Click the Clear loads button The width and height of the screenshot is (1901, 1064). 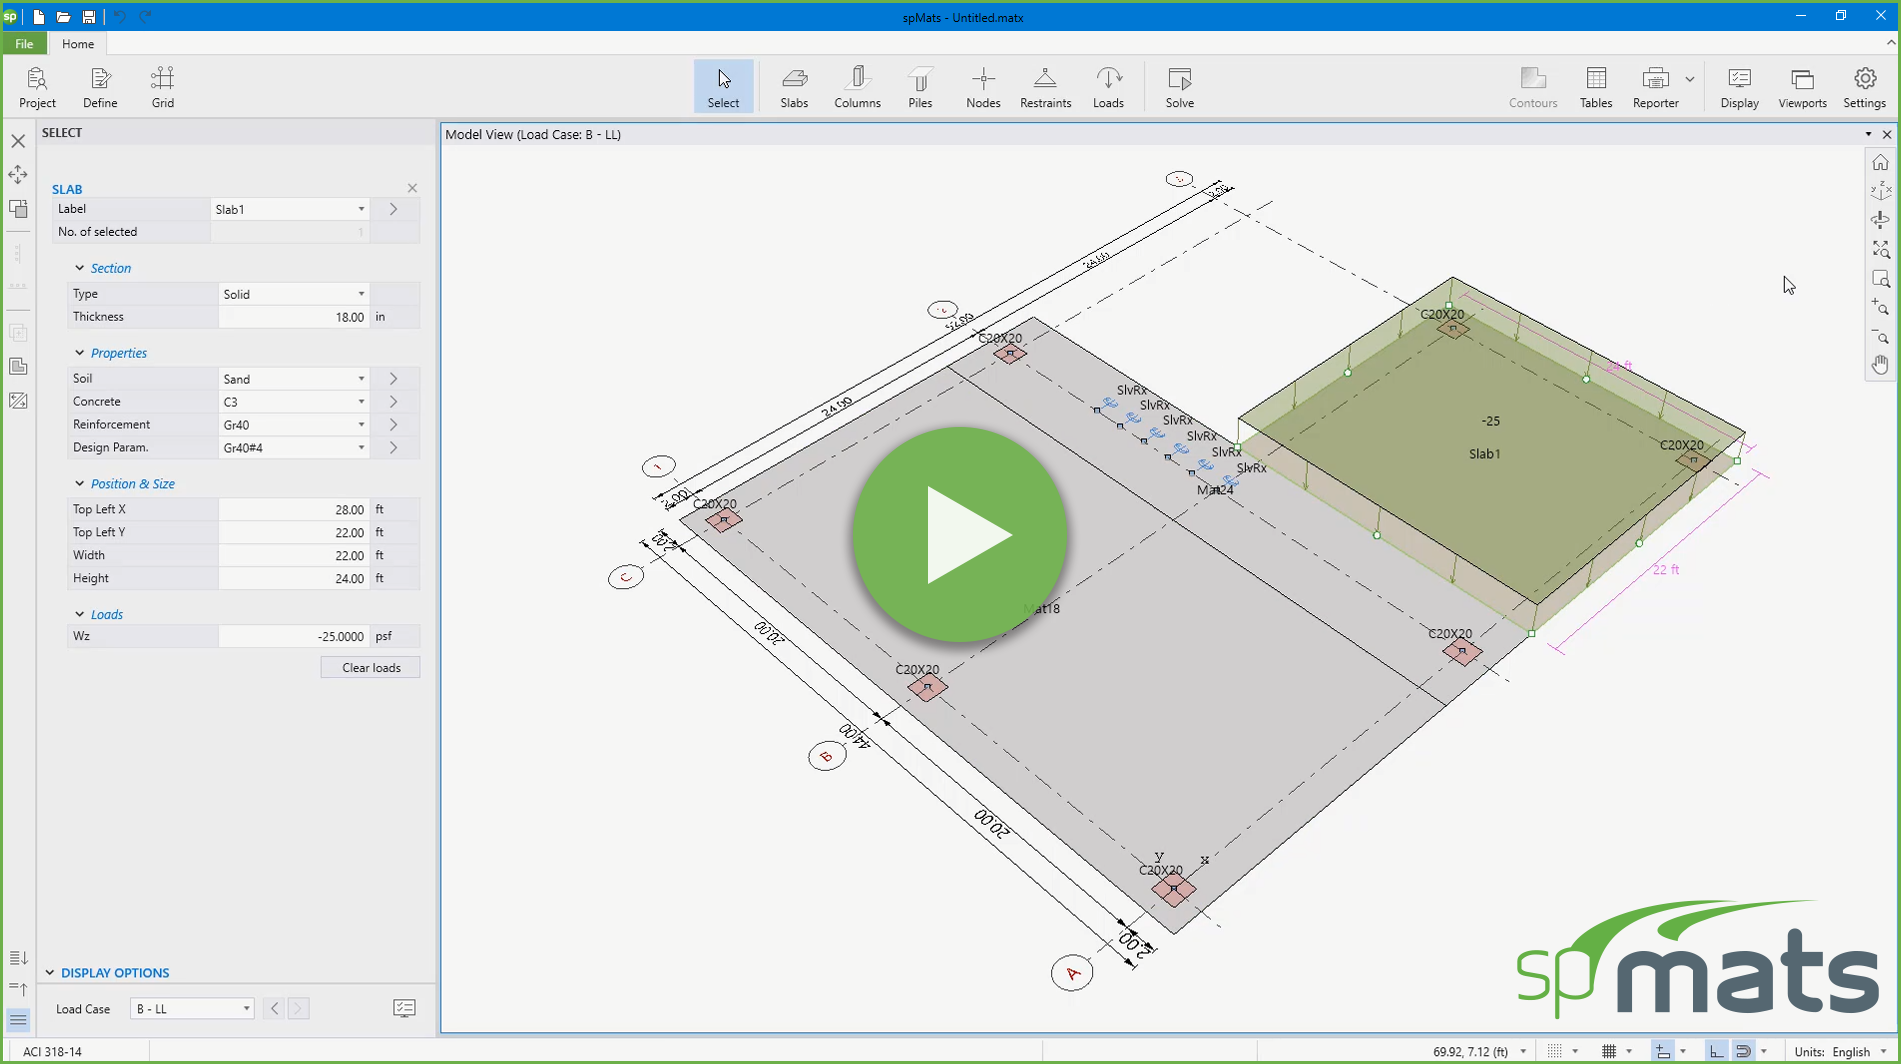pos(370,668)
